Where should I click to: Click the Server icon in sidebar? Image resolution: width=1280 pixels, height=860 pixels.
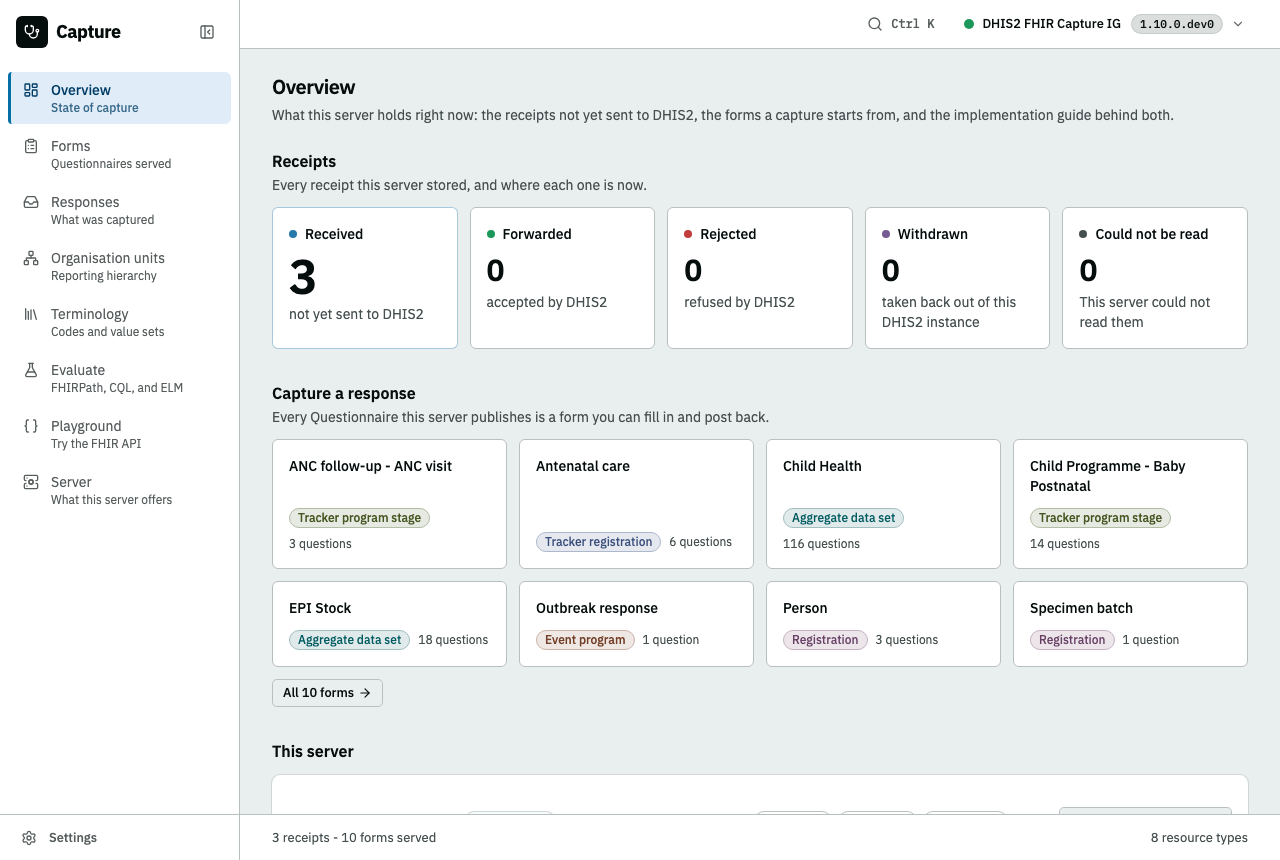click(31, 482)
